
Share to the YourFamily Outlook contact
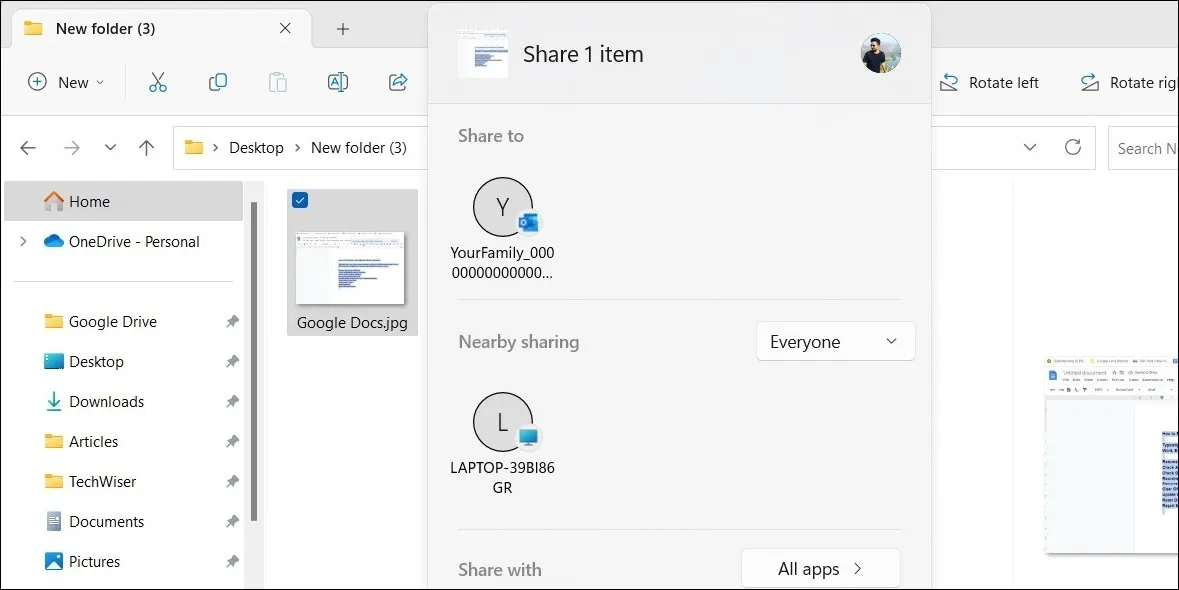coord(503,207)
